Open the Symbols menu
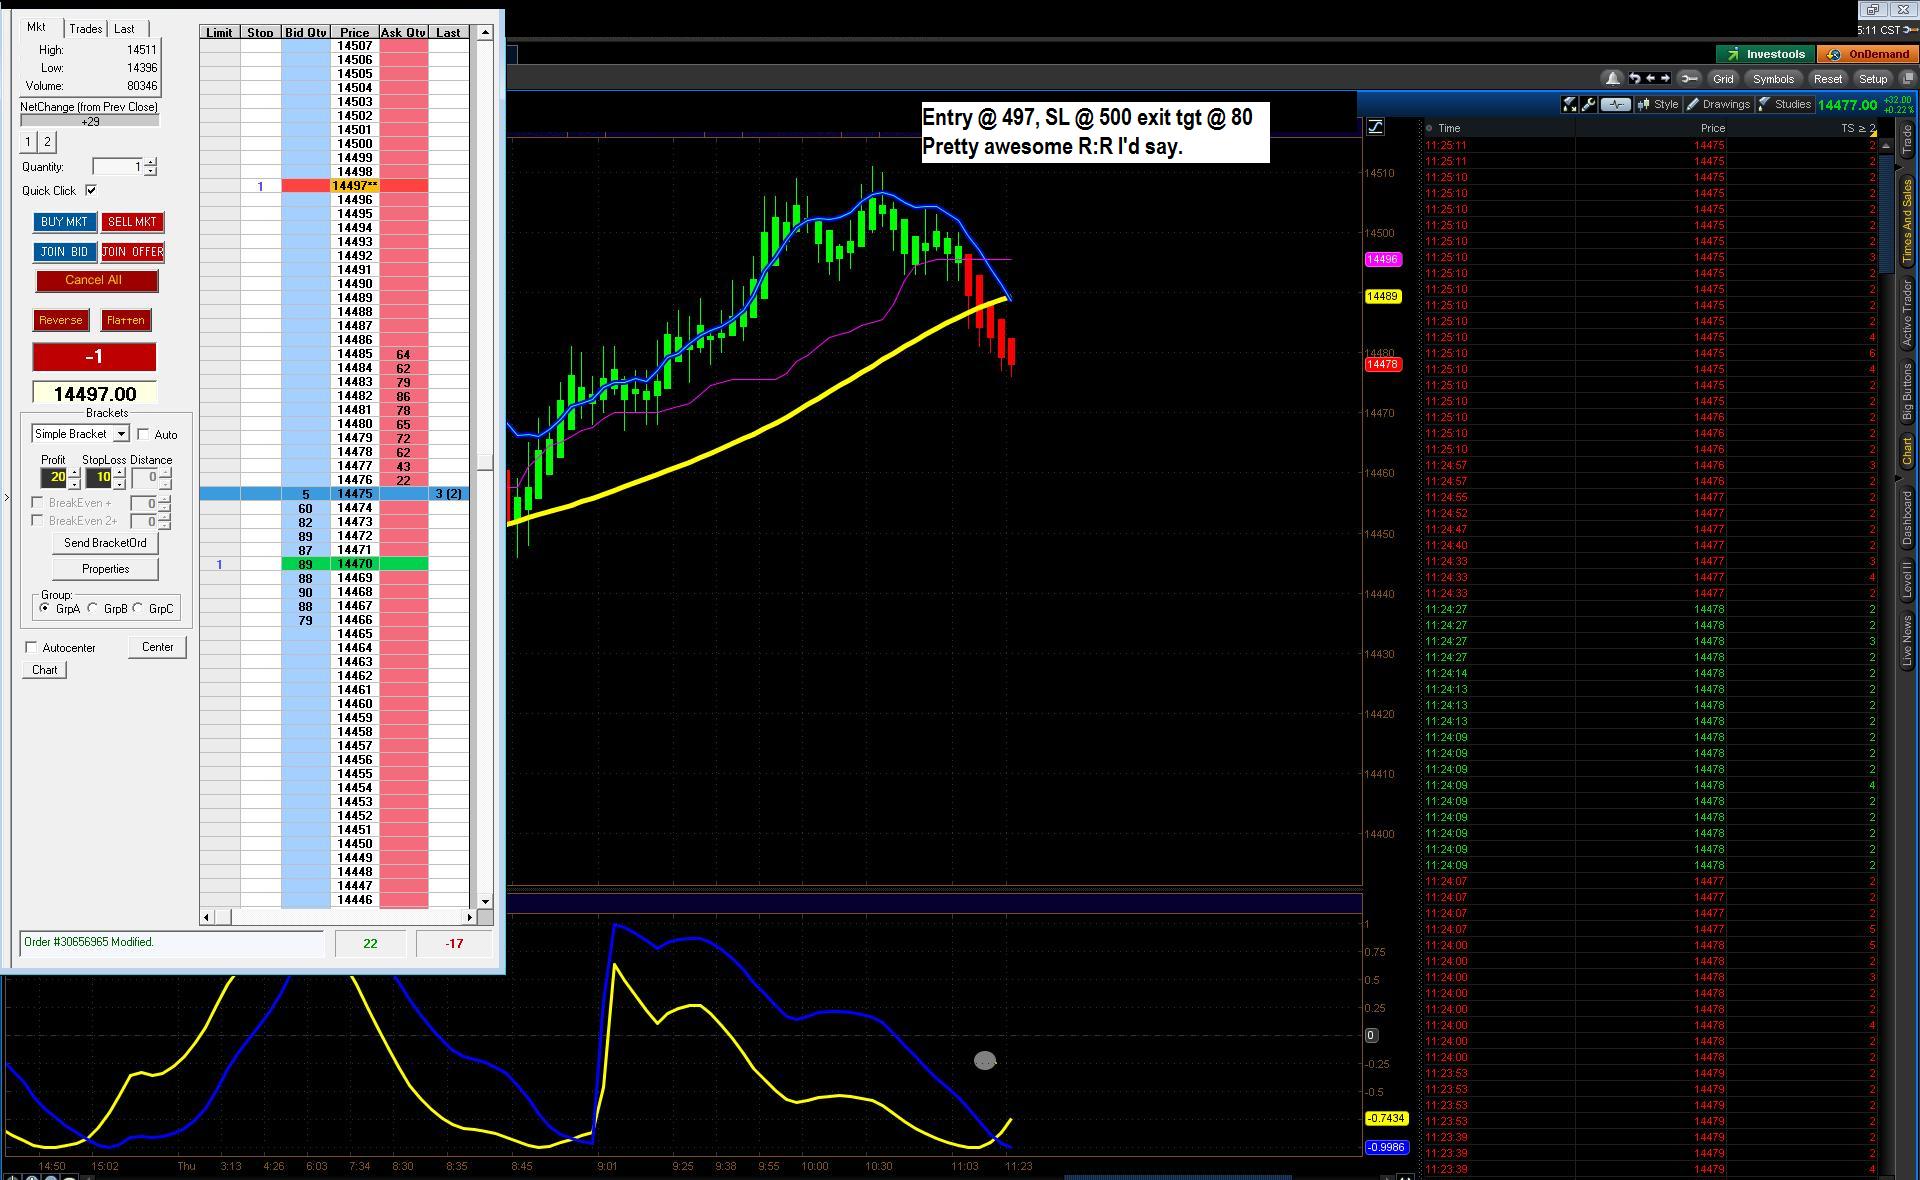The width and height of the screenshot is (1920, 1180). coord(1773,79)
